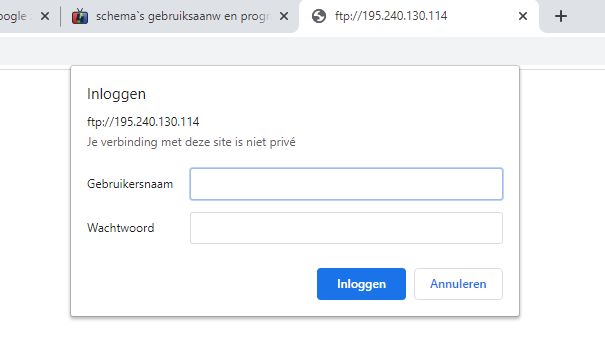Click the globe icon on ftp tab
This screenshot has width=605, height=360.
pos(319,16)
